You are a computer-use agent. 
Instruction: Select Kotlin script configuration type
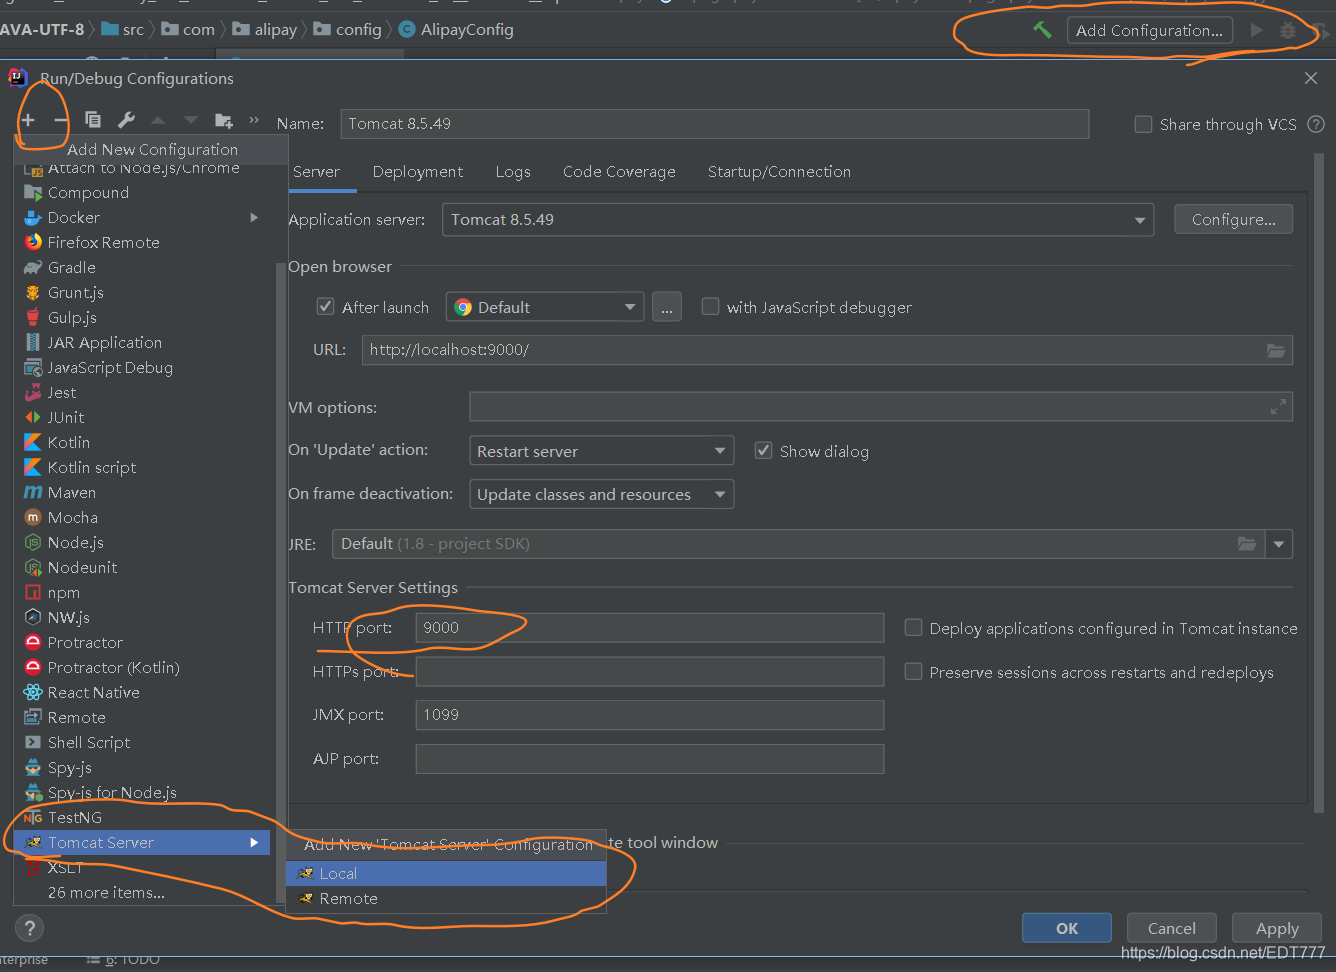click(x=141, y=467)
